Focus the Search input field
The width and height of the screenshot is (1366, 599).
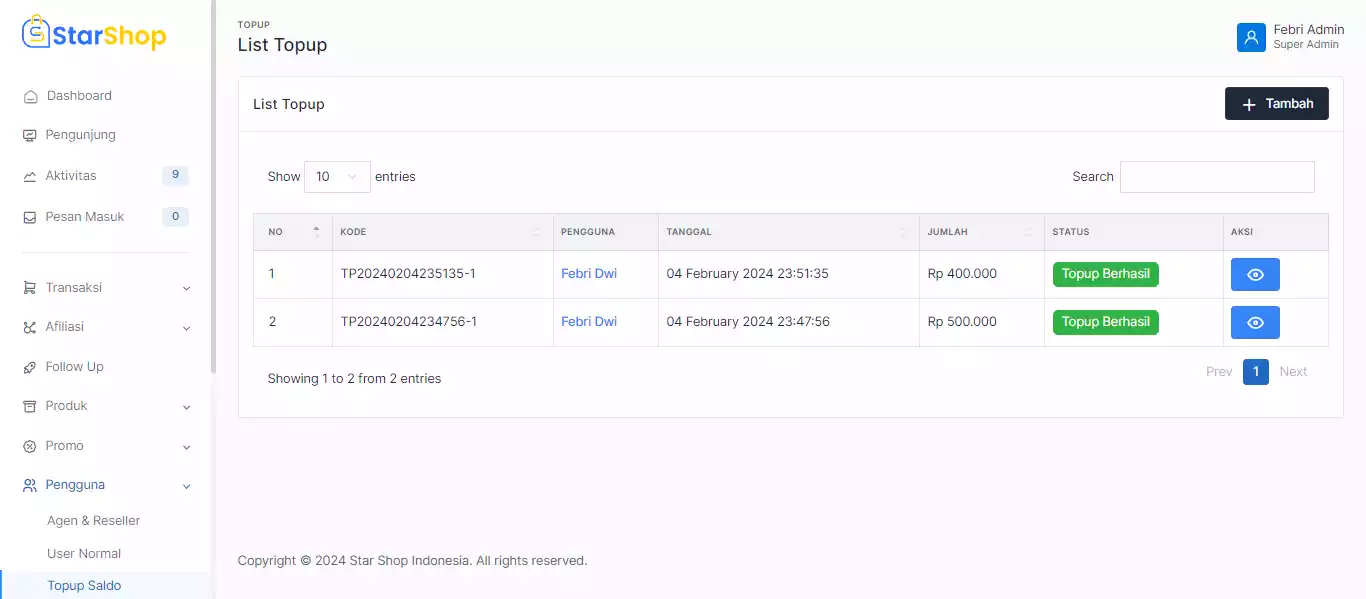coord(1216,177)
